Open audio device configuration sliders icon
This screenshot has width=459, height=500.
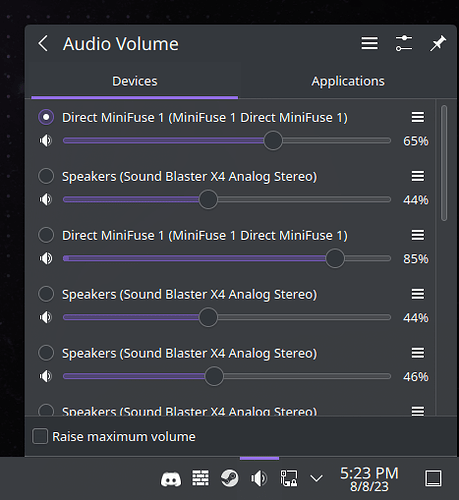404,43
